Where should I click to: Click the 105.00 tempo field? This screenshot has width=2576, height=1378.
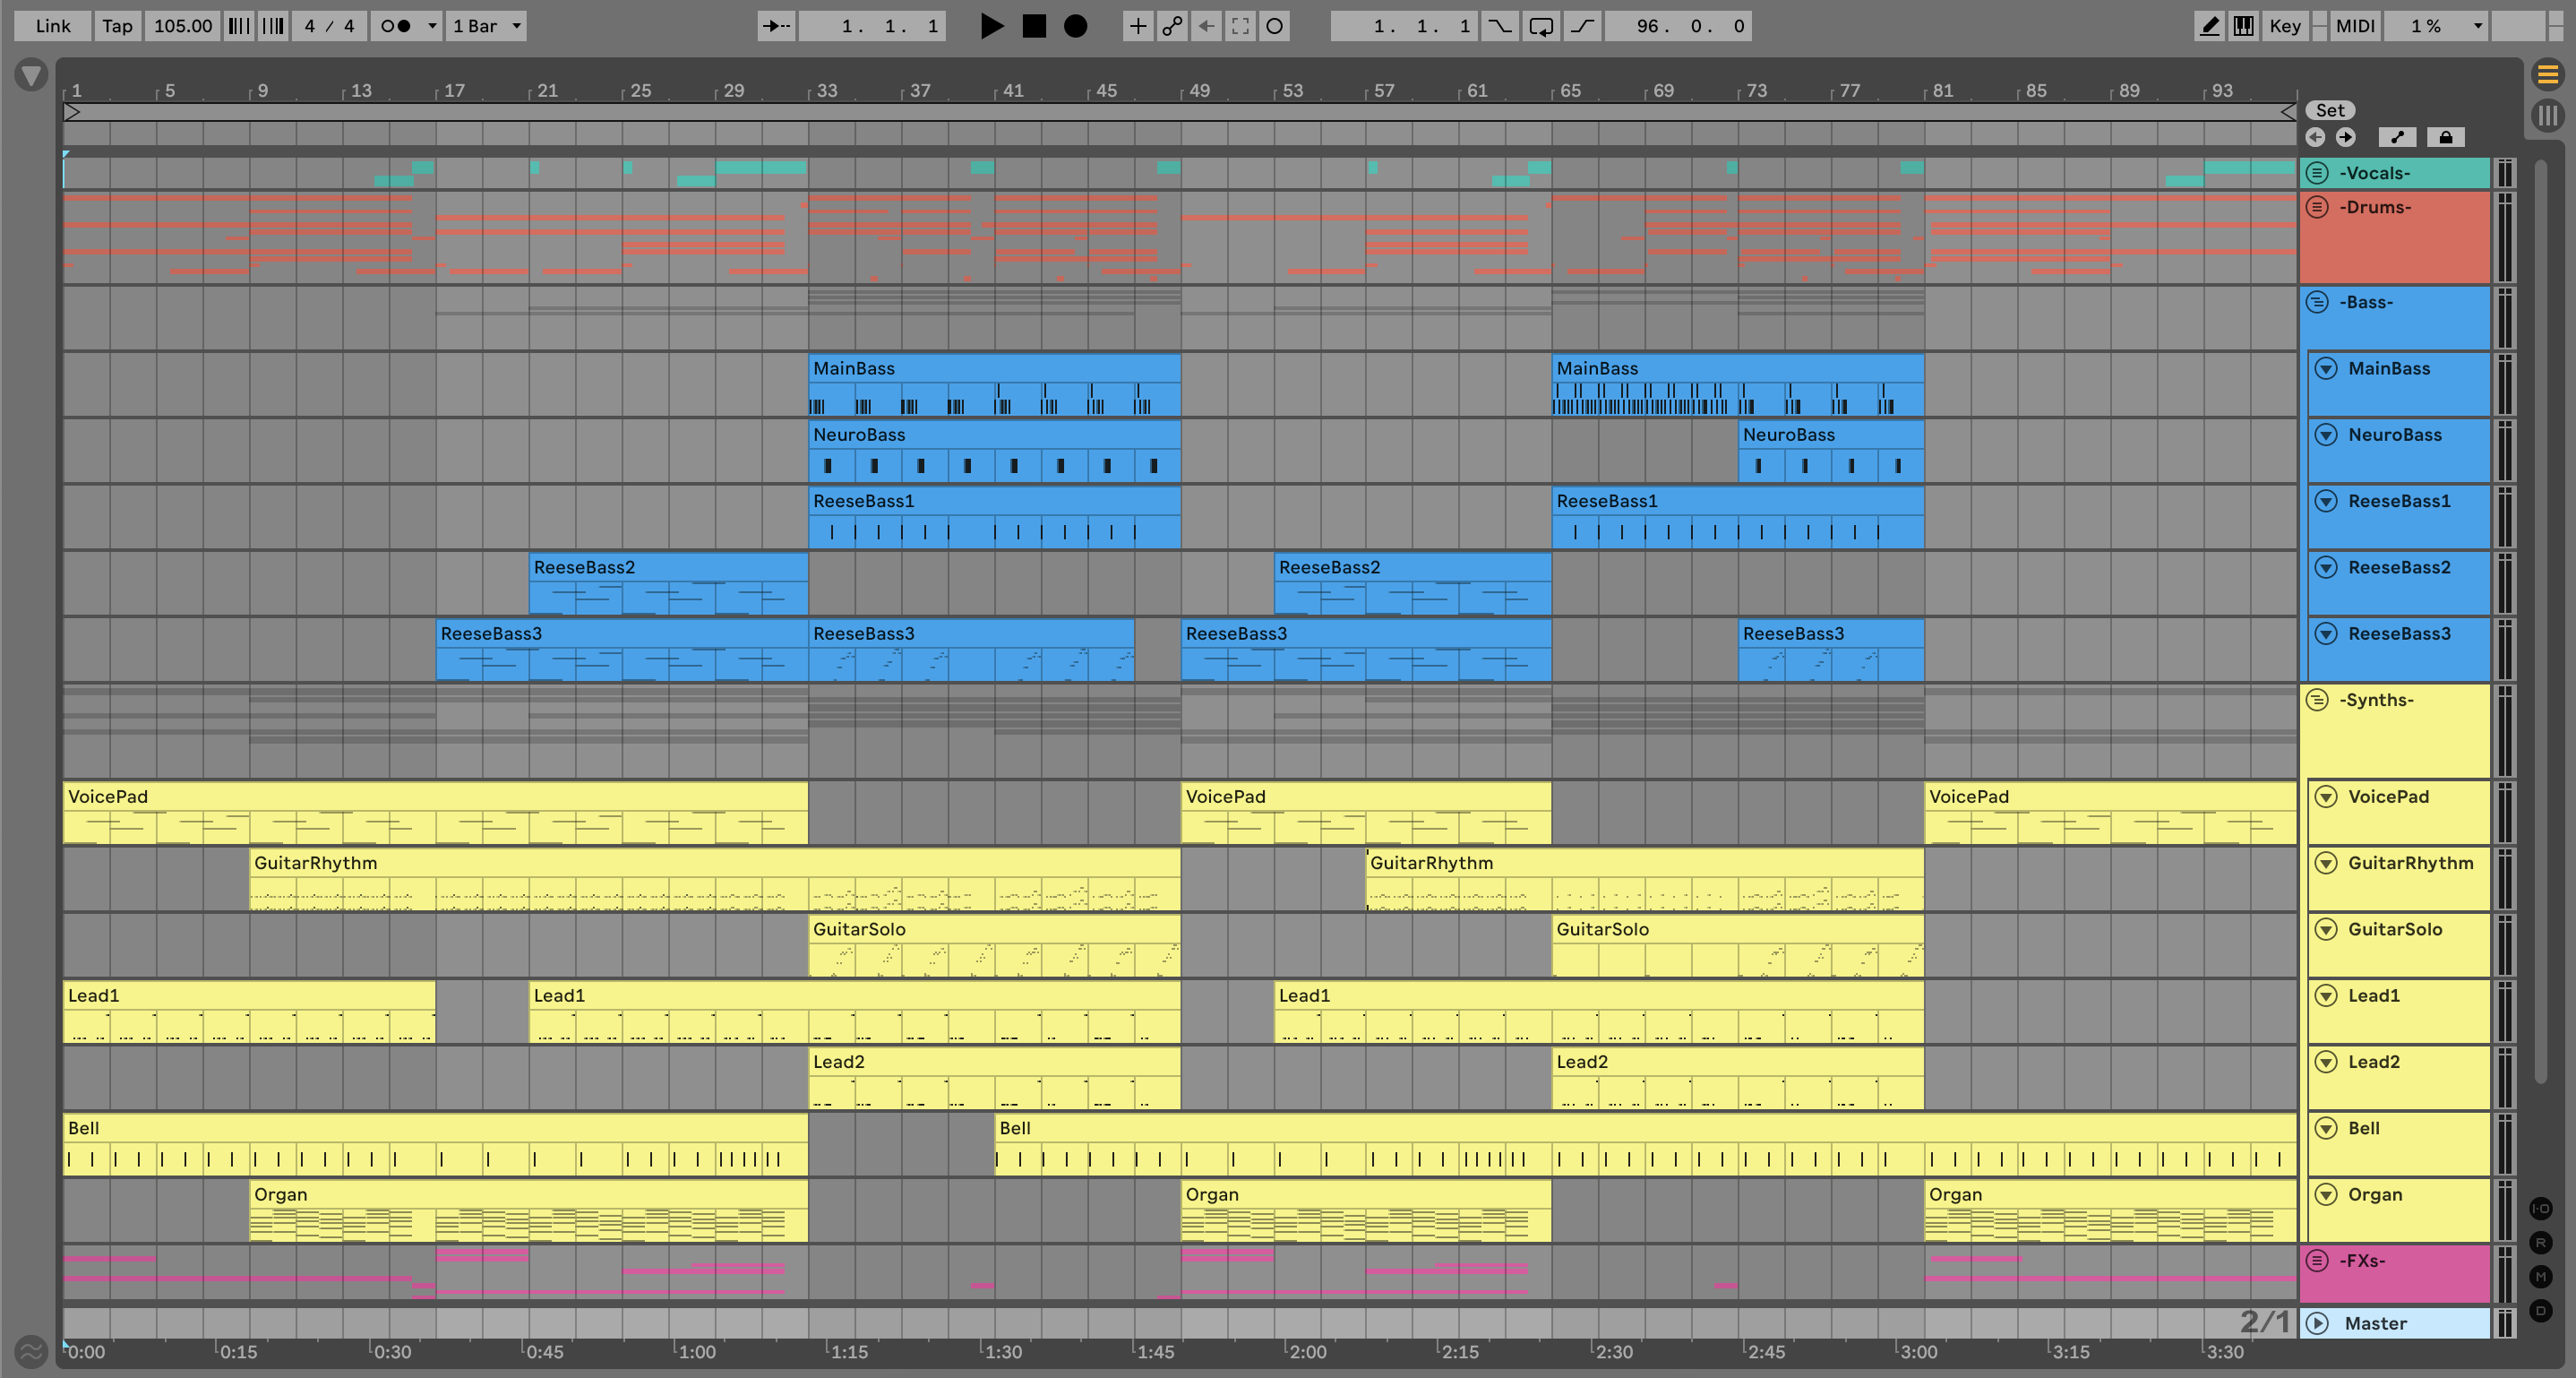coord(182,26)
